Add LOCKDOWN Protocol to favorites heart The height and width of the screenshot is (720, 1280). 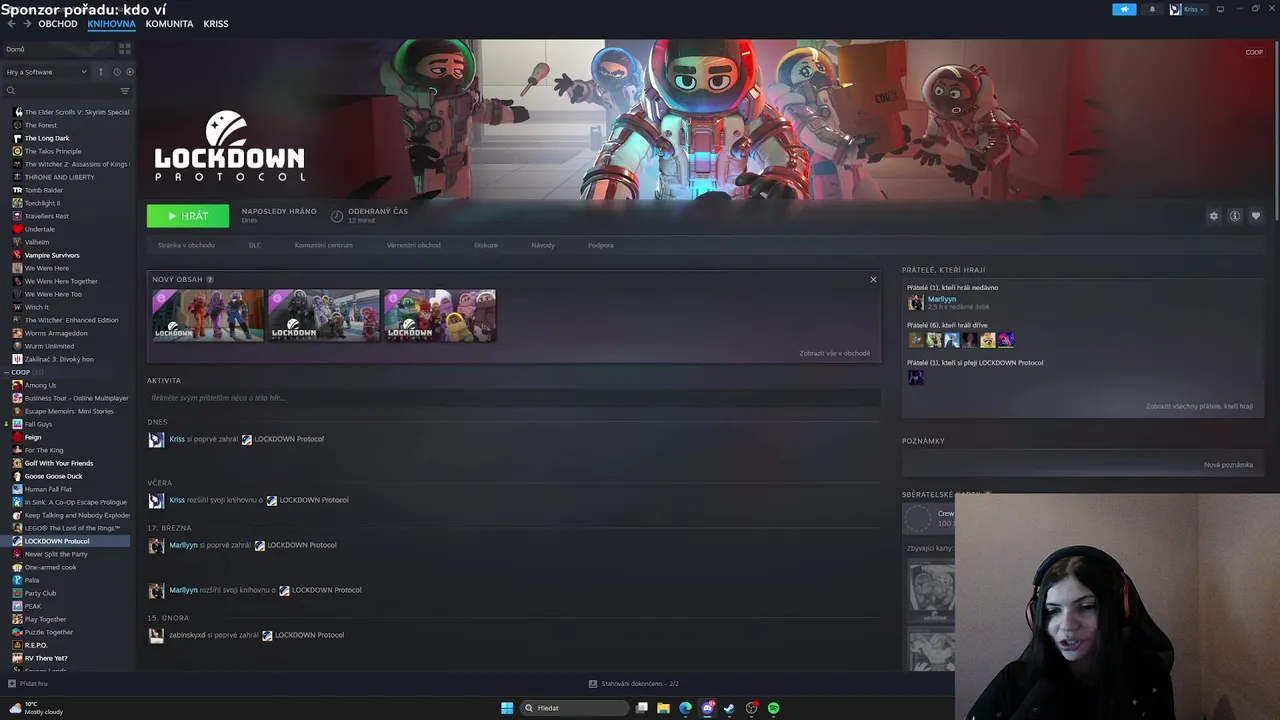click(1256, 216)
